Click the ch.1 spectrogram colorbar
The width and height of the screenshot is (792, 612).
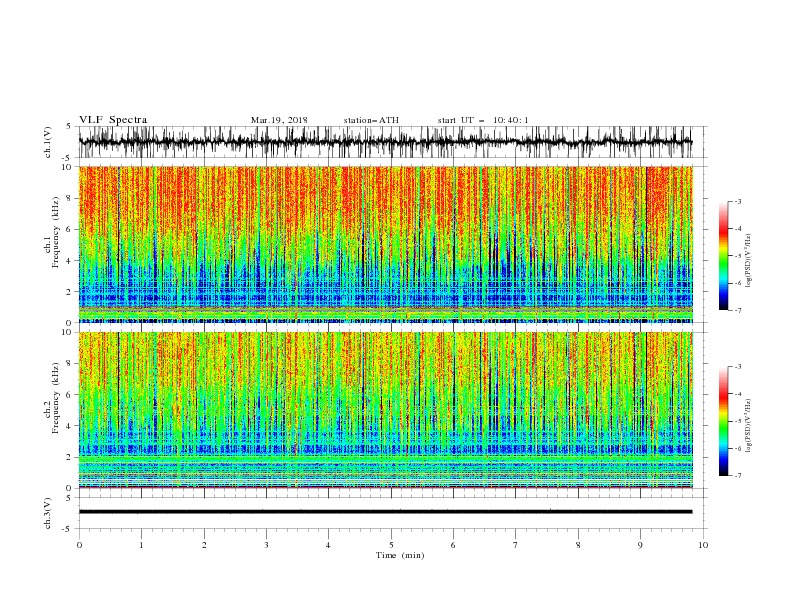point(723,256)
